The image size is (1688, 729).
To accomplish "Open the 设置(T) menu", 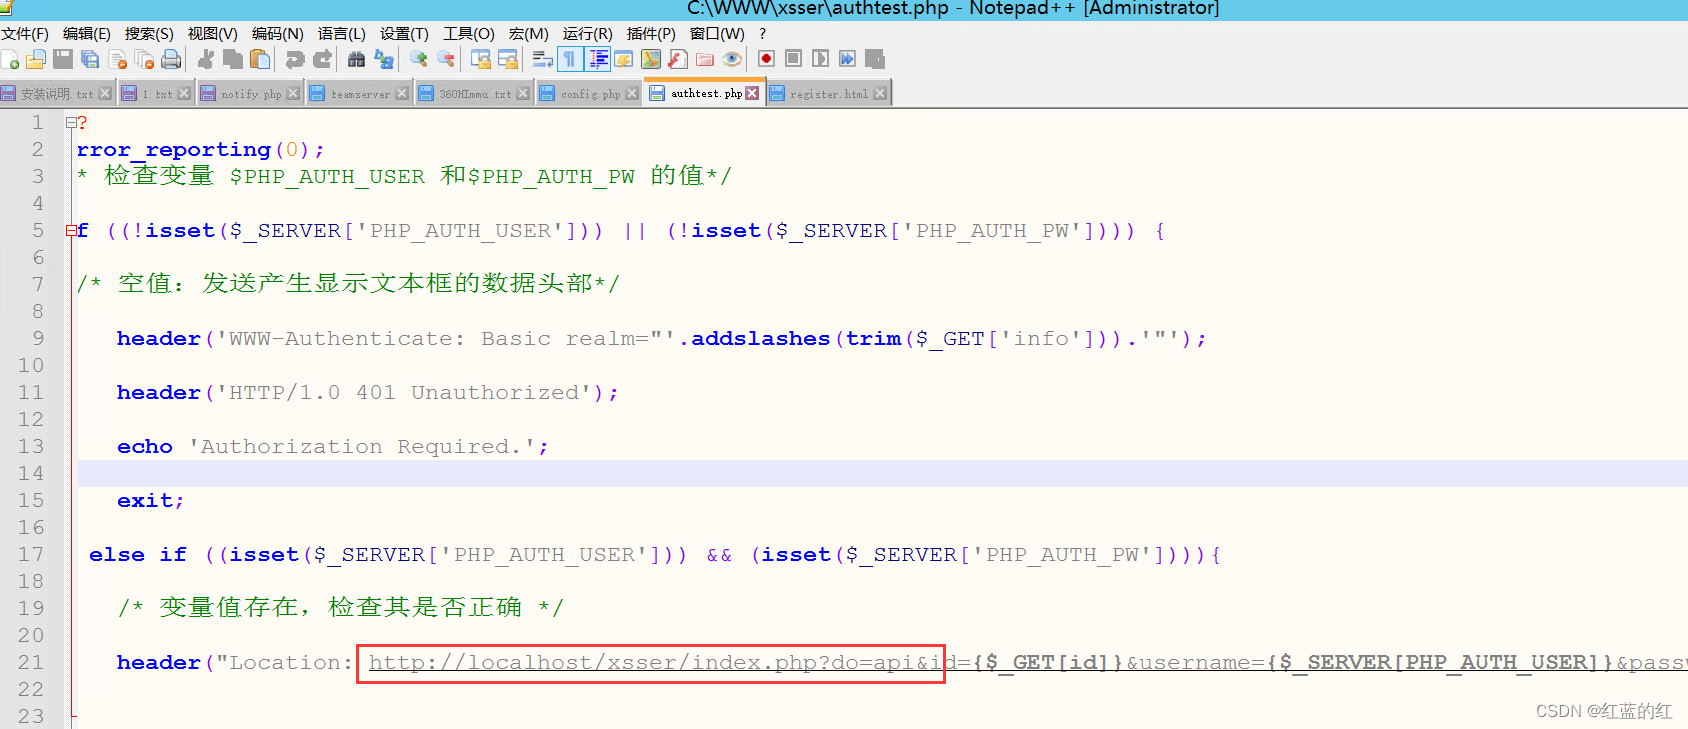I will coord(404,34).
